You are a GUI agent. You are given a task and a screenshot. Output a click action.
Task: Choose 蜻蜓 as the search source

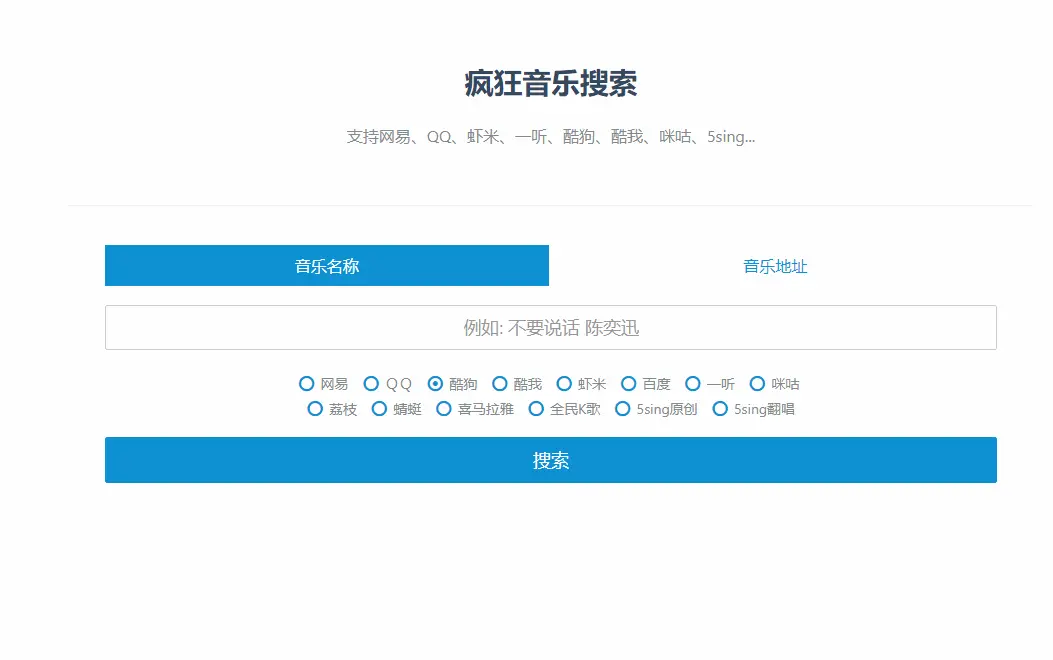click(x=379, y=409)
